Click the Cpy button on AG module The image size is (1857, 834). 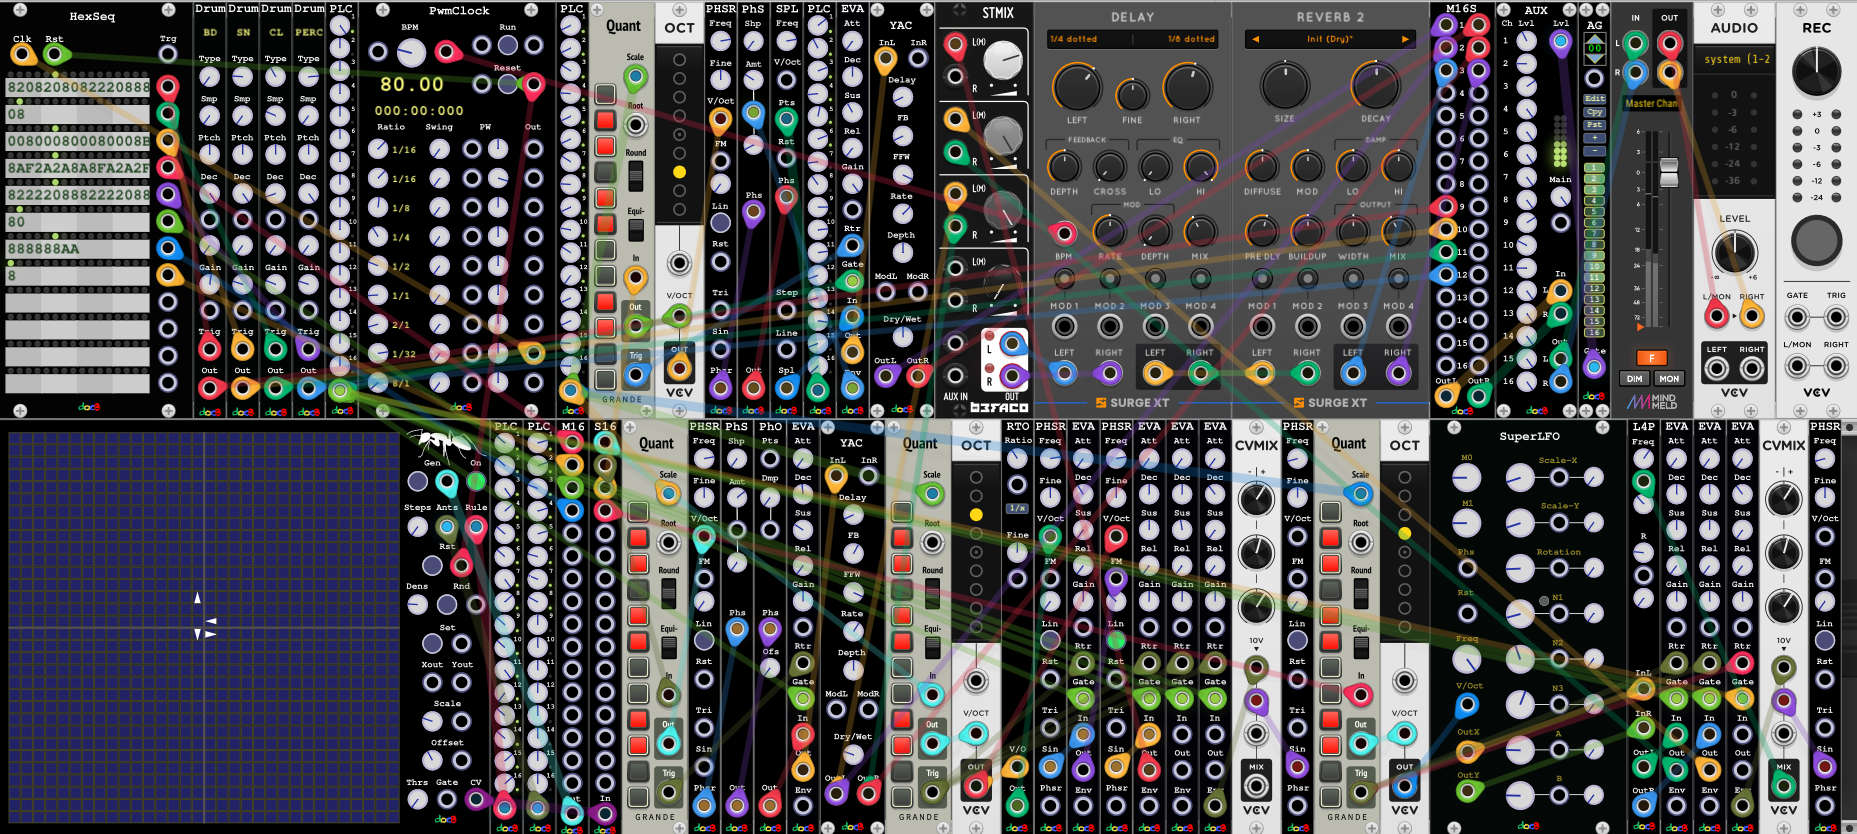click(1594, 112)
